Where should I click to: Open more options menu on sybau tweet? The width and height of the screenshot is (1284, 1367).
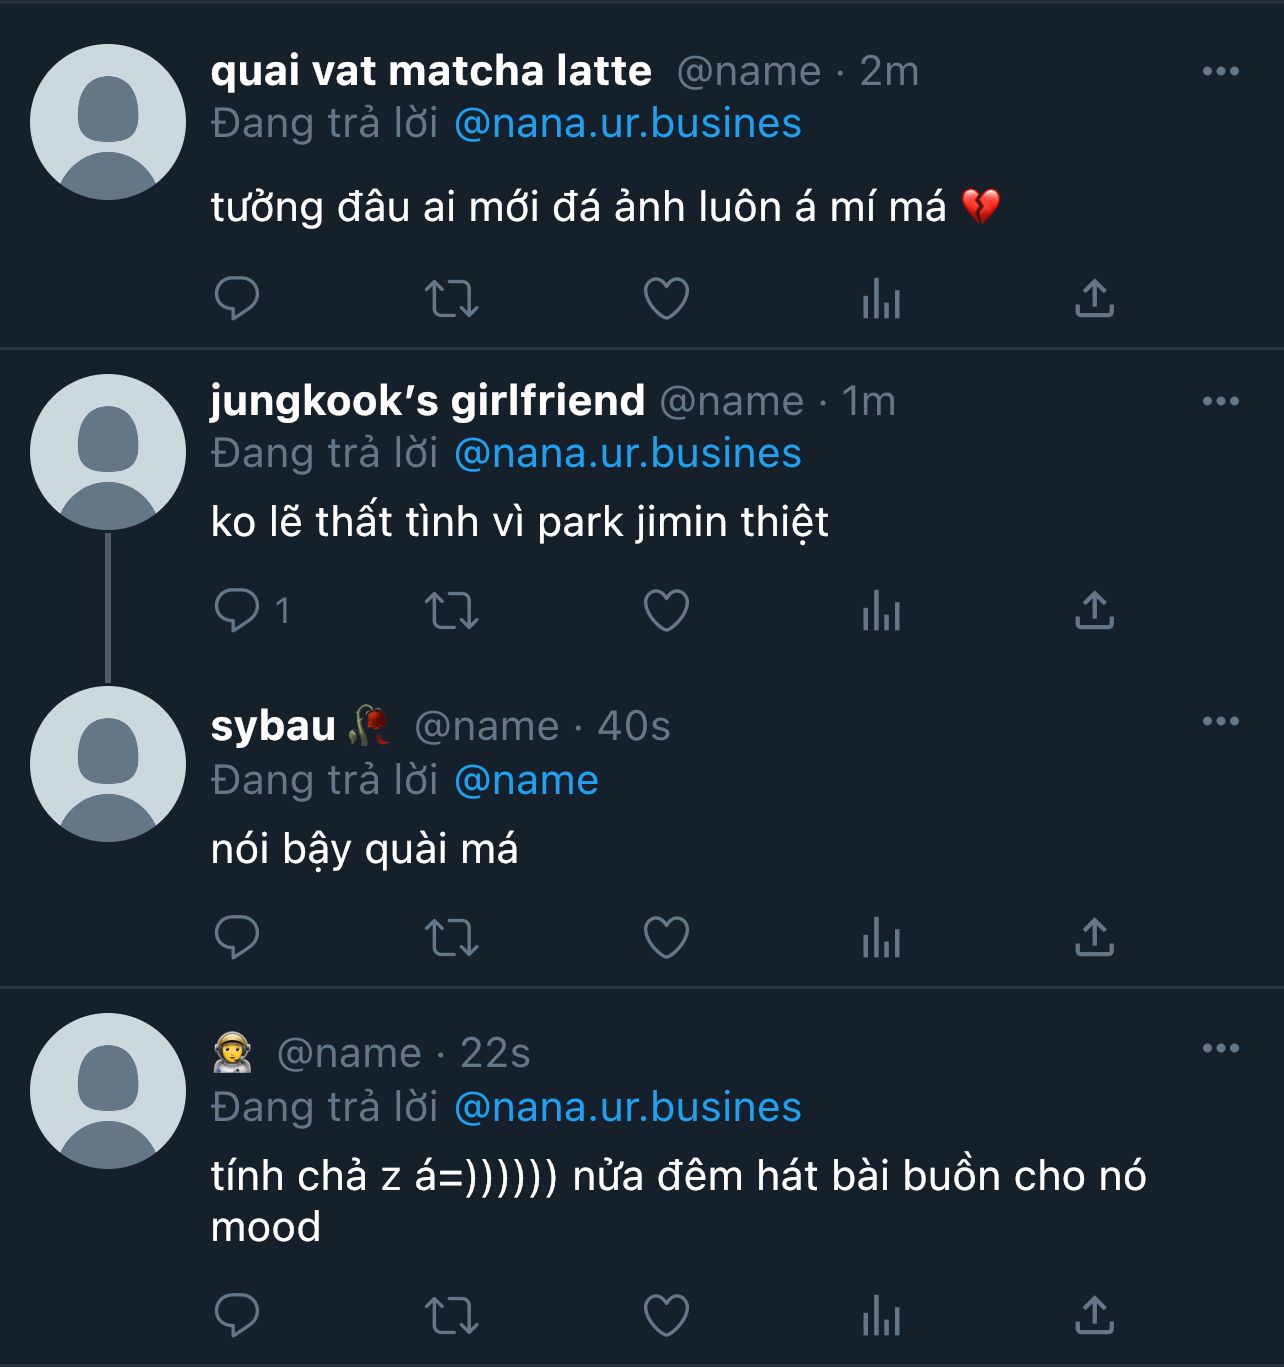tap(1220, 721)
